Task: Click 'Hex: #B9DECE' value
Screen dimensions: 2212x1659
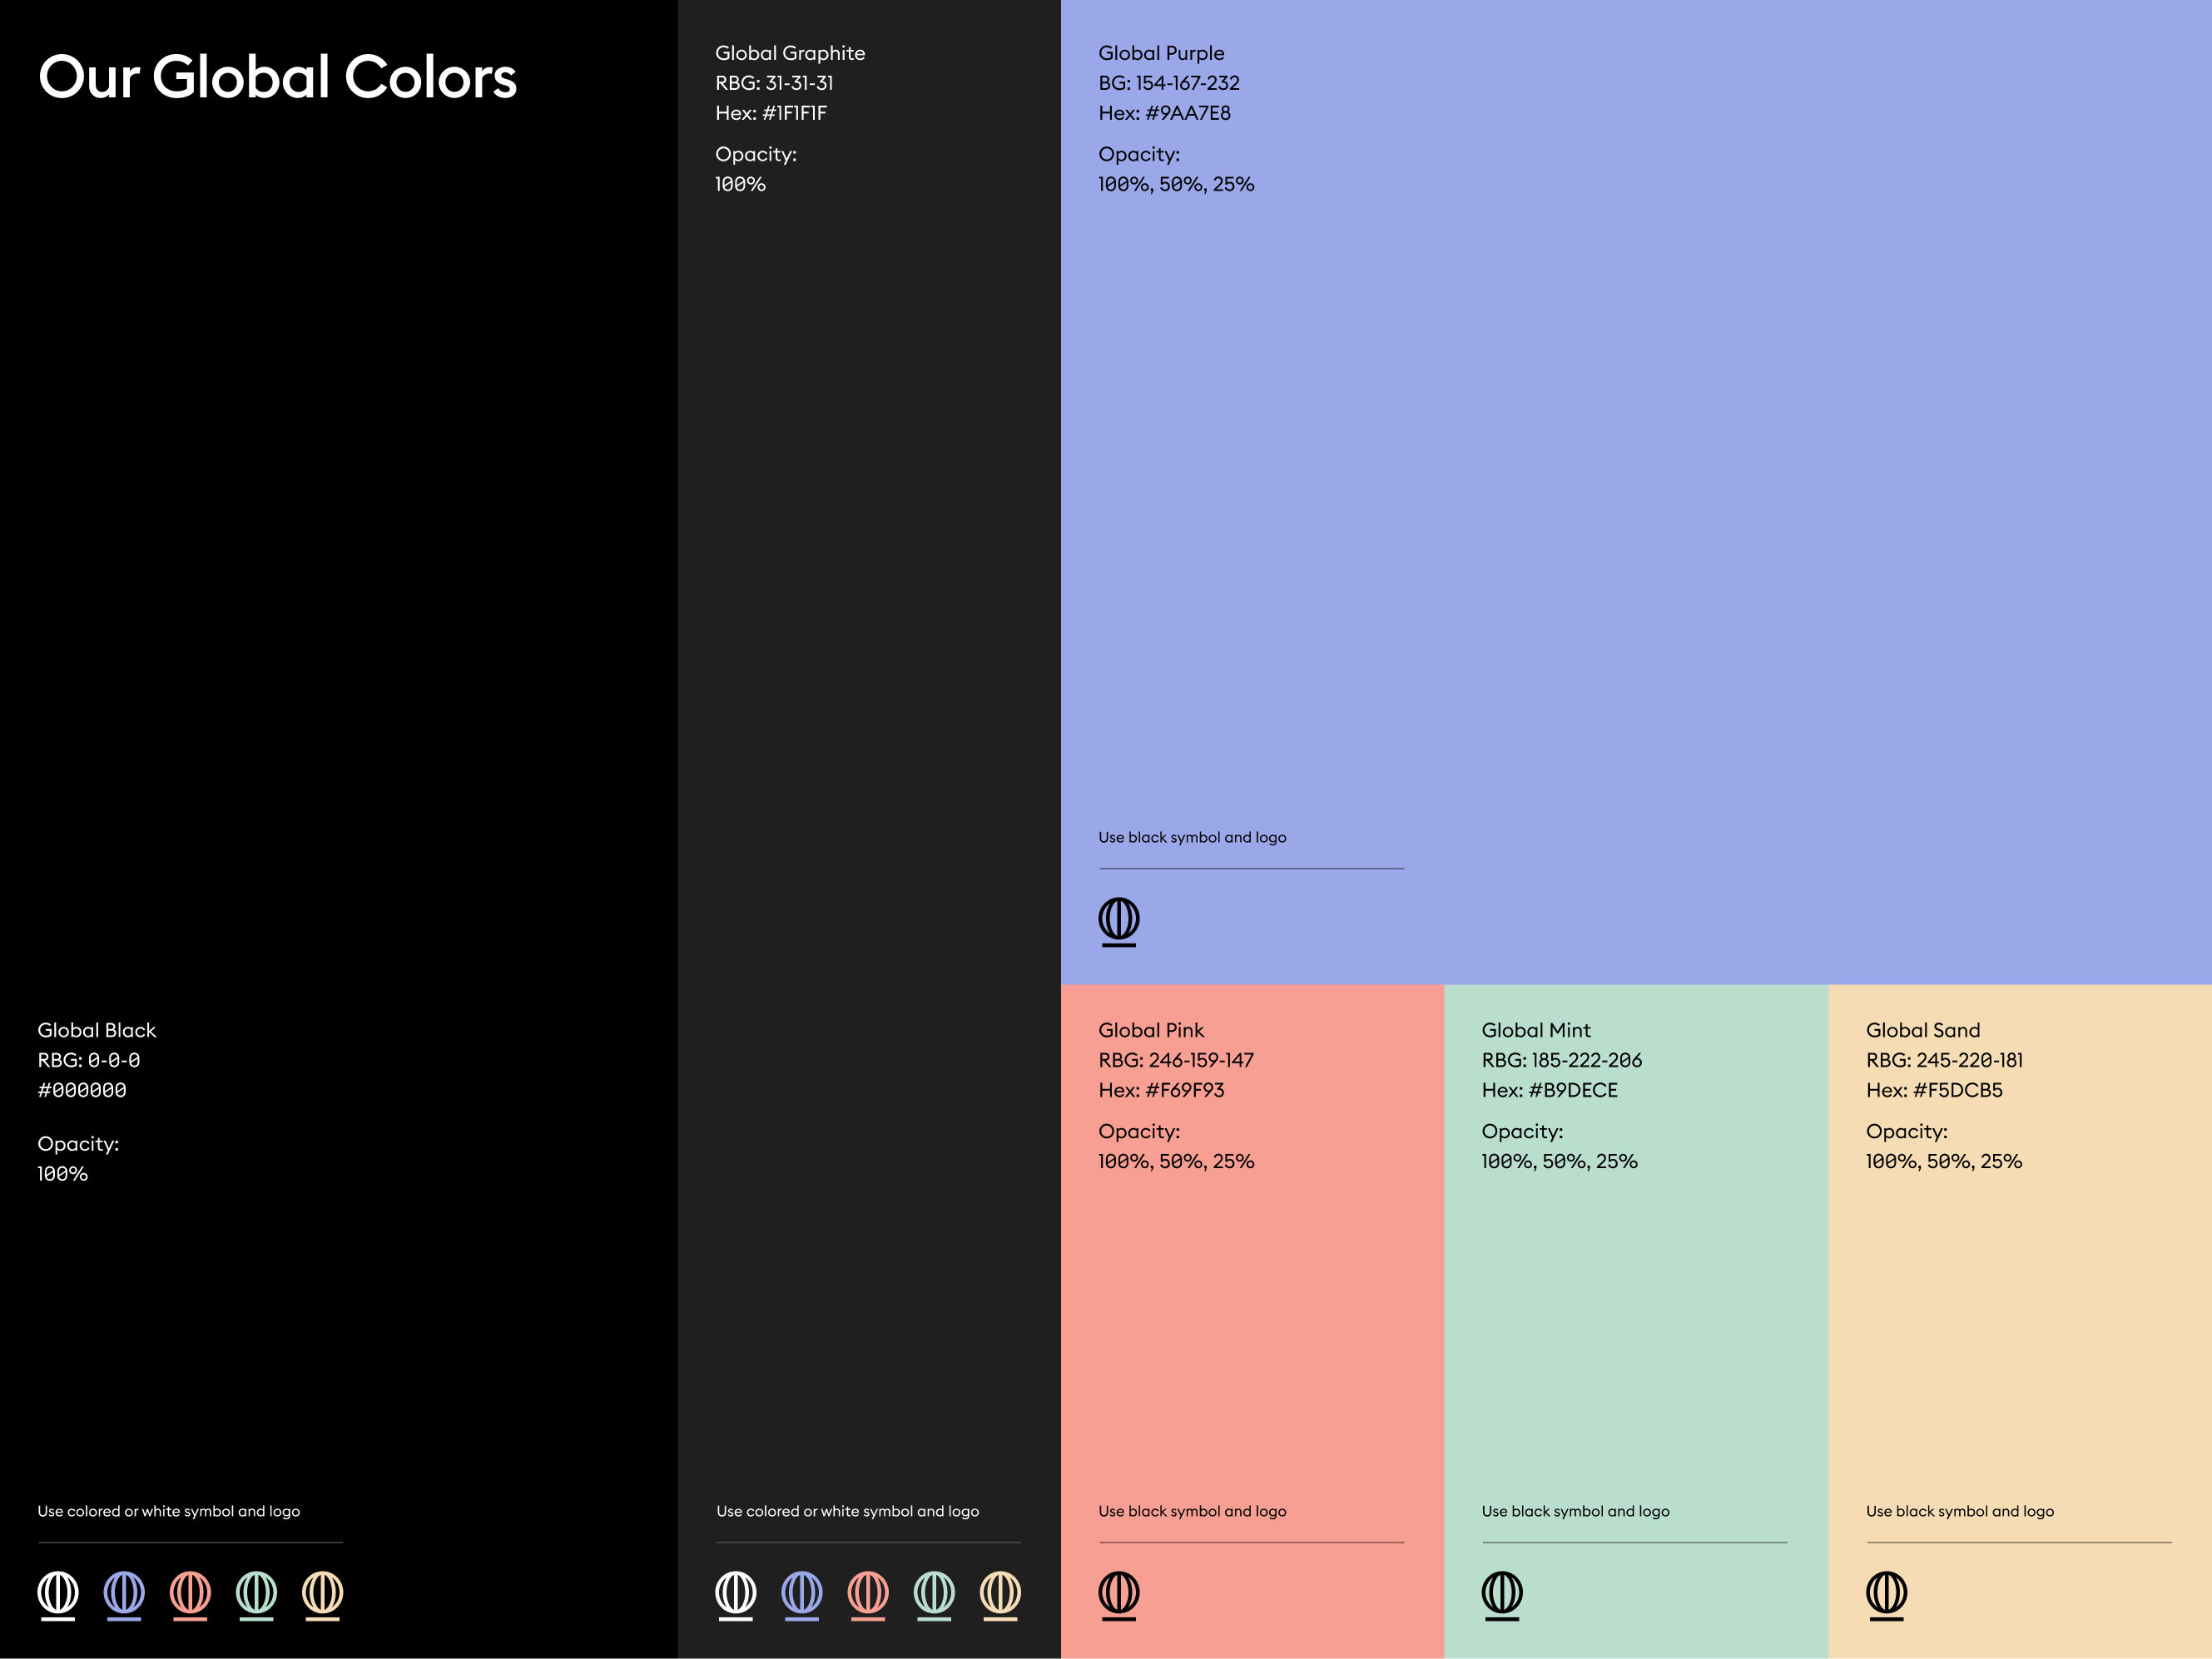Action: click(1550, 1090)
